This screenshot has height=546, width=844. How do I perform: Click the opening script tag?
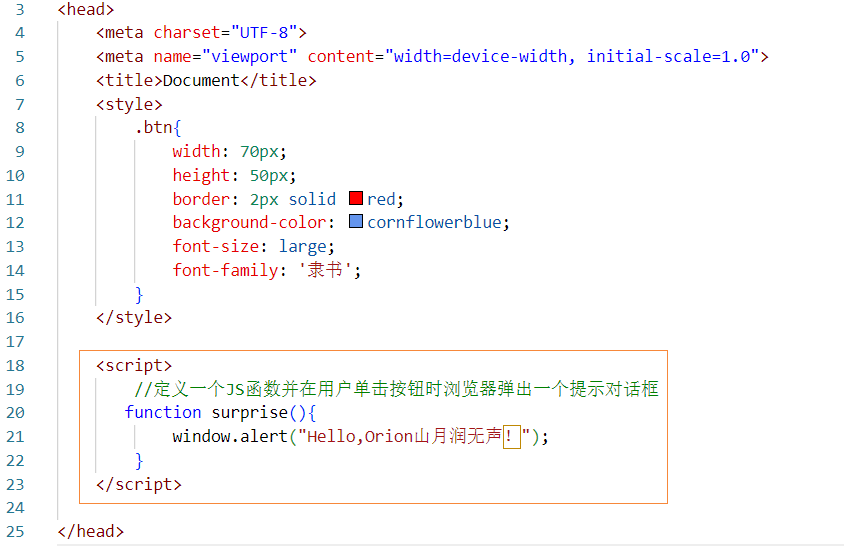[134, 366]
